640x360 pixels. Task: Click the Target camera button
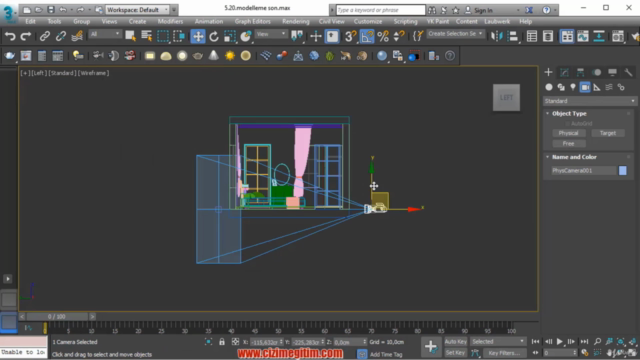pyautogui.click(x=608, y=133)
